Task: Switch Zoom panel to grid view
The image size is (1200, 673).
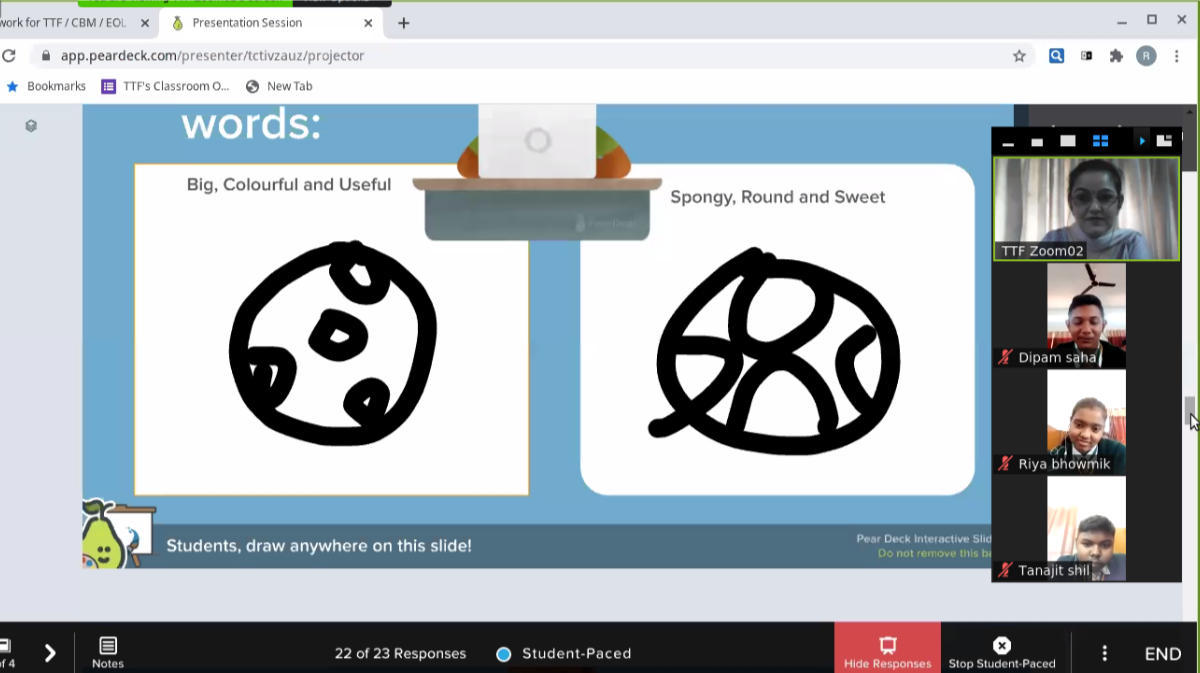Action: tap(1100, 141)
